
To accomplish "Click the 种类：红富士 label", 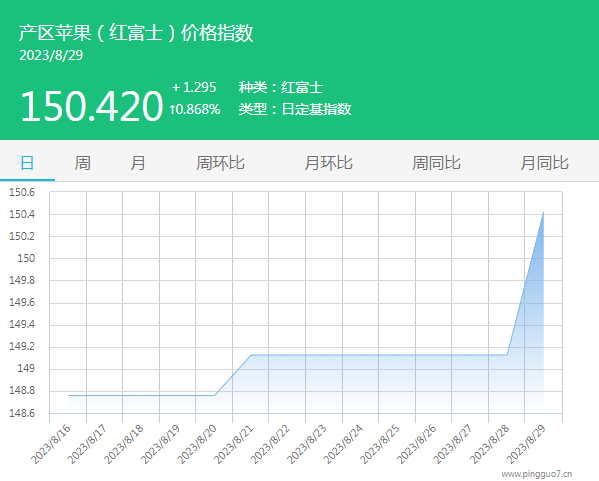I will [281, 87].
